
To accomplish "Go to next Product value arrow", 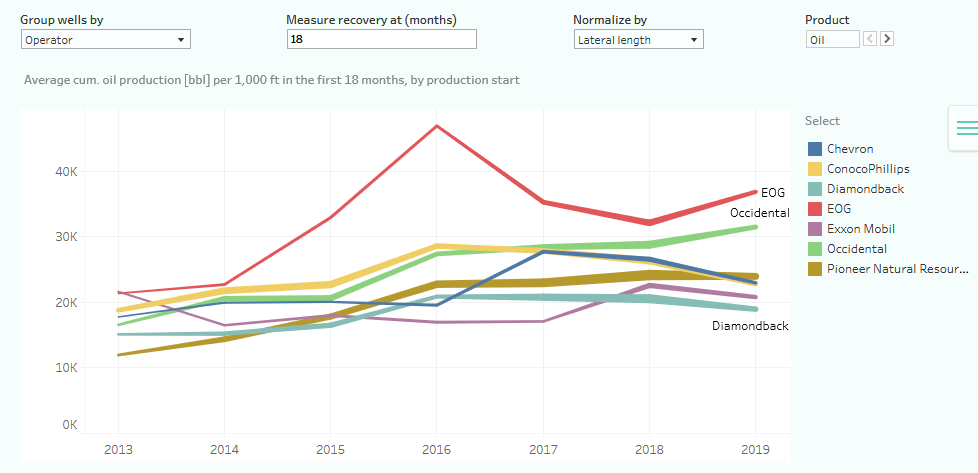I will click(x=886, y=39).
